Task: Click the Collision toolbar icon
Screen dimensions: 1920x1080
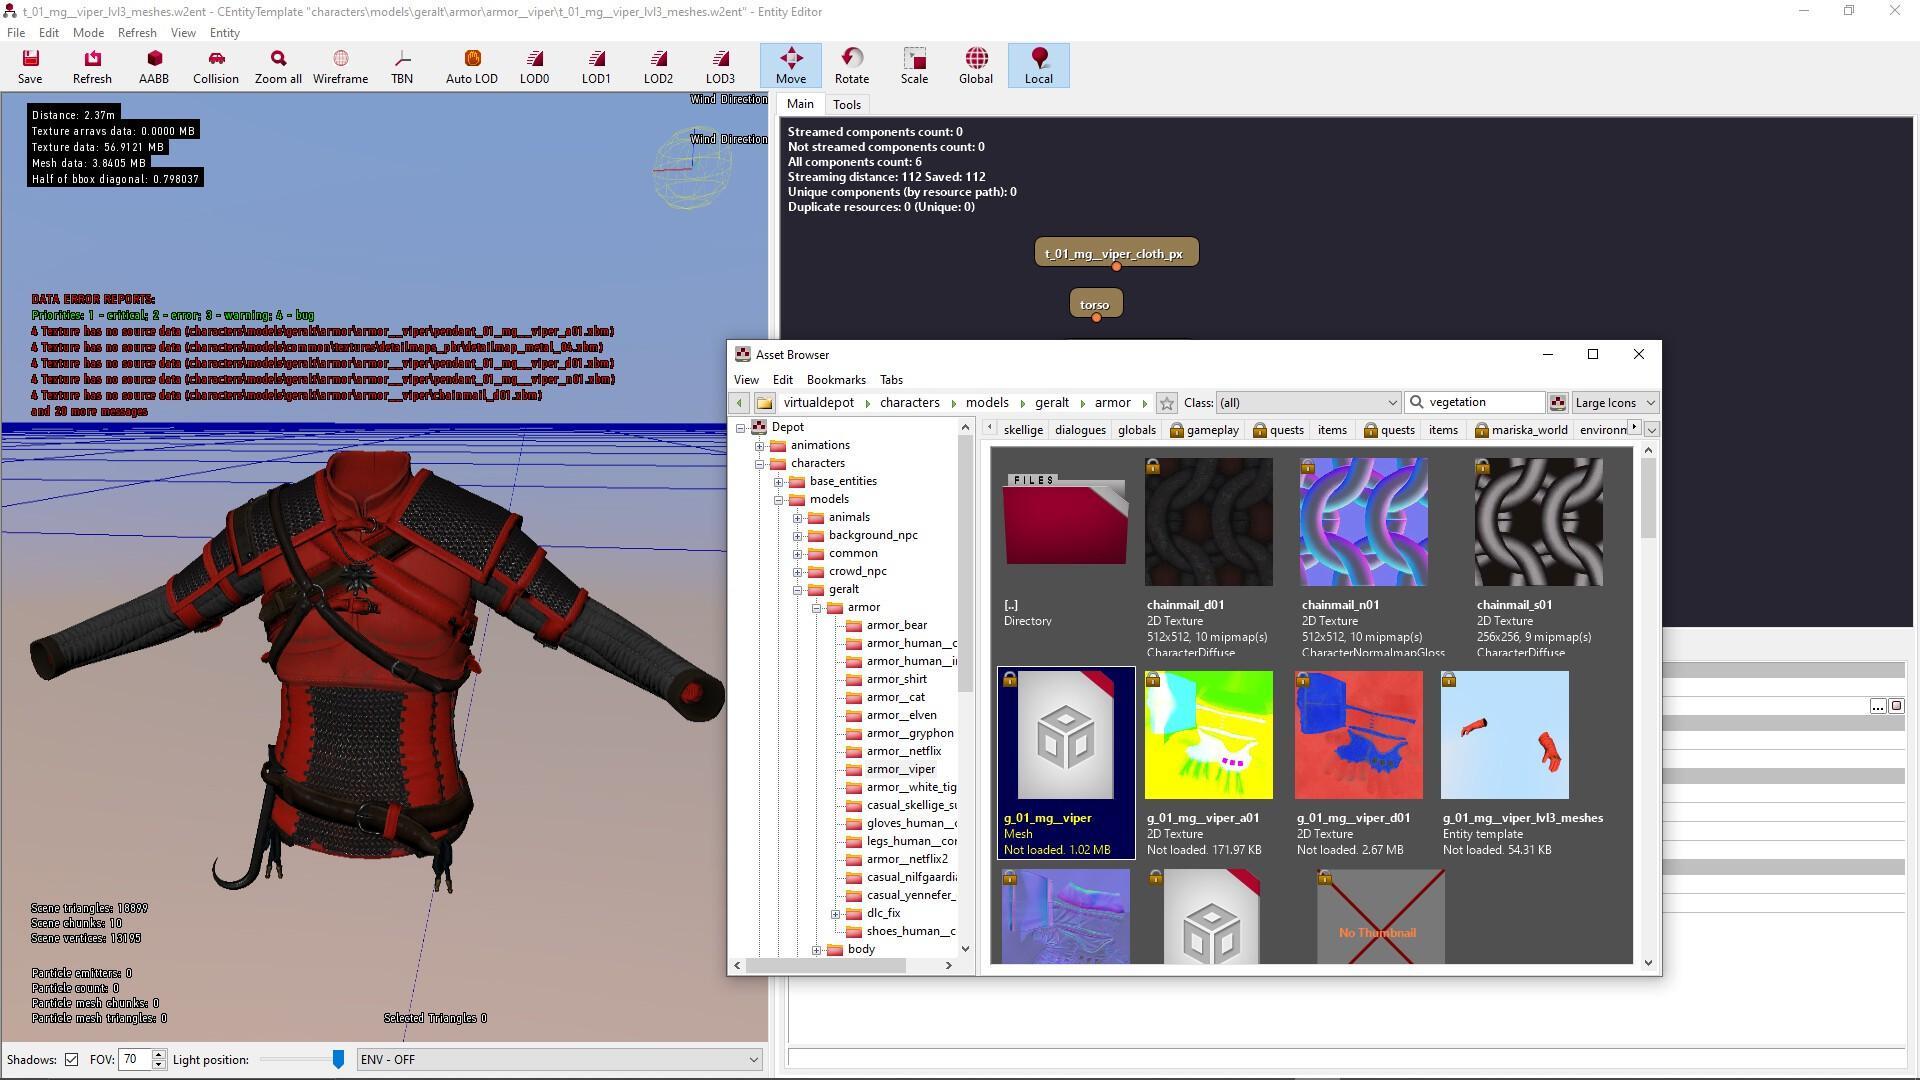Action: tap(215, 65)
